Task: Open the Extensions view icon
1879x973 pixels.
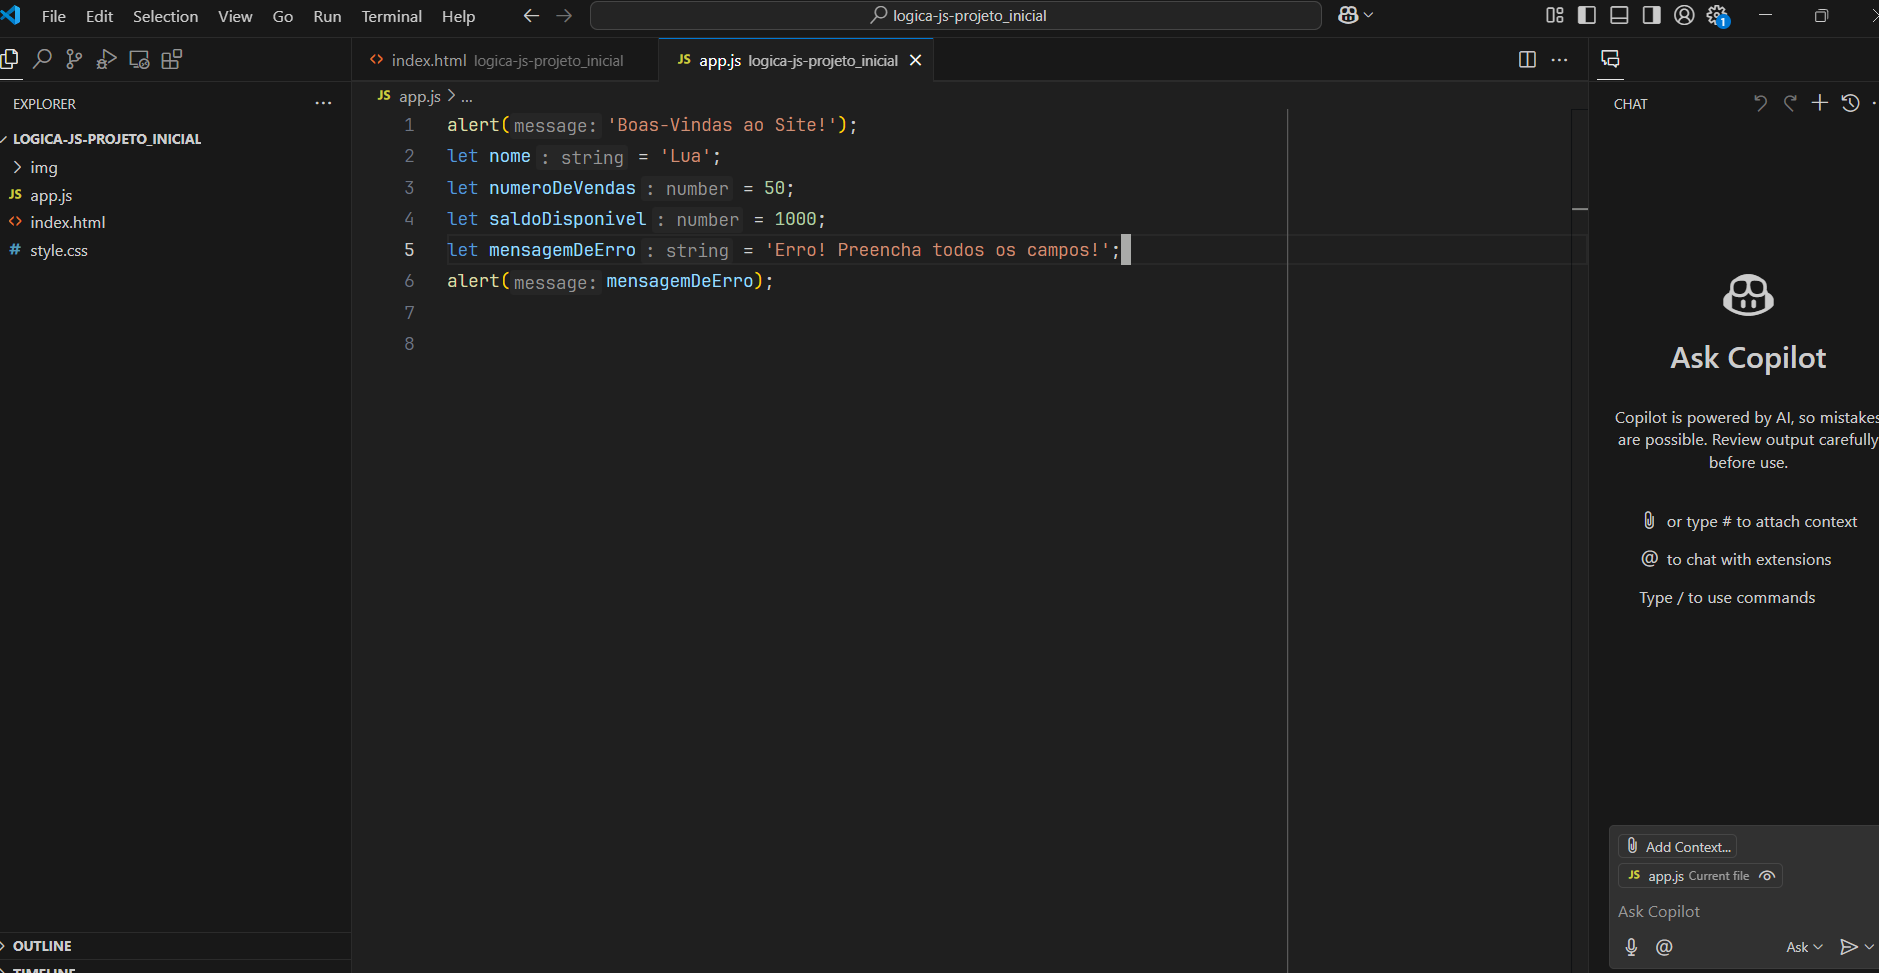Action: pyautogui.click(x=172, y=60)
